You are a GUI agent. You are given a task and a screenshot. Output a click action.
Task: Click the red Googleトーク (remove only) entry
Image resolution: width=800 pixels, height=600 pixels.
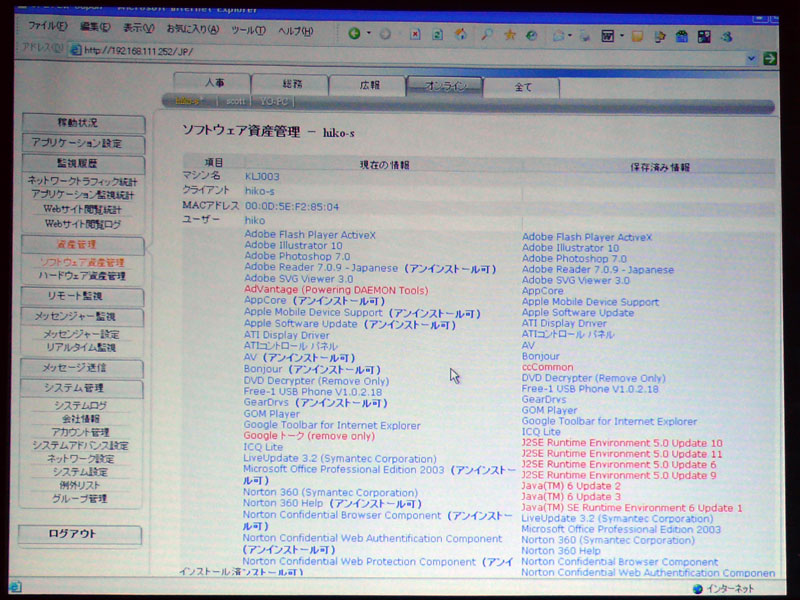tap(309, 436)
